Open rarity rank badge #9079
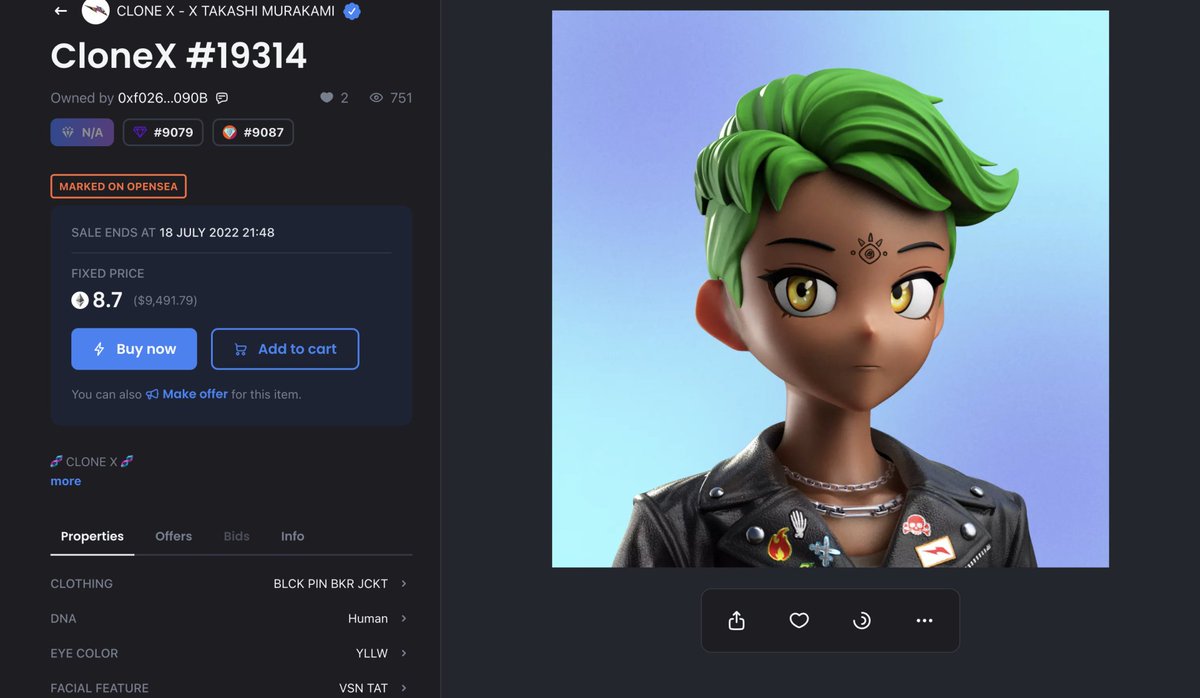 tap(163, 132)
